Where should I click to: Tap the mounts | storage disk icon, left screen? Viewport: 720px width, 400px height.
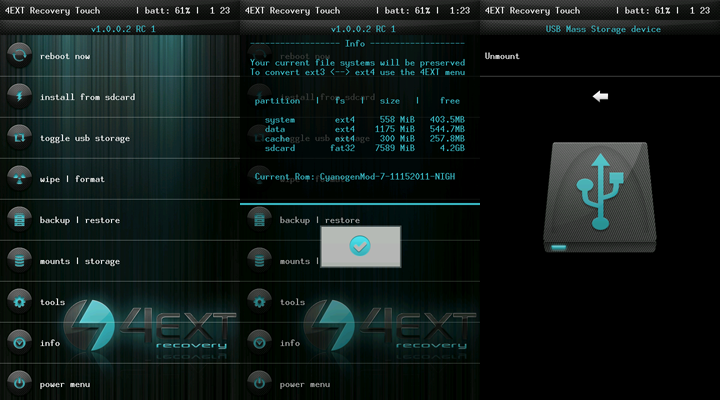(19, 260)
